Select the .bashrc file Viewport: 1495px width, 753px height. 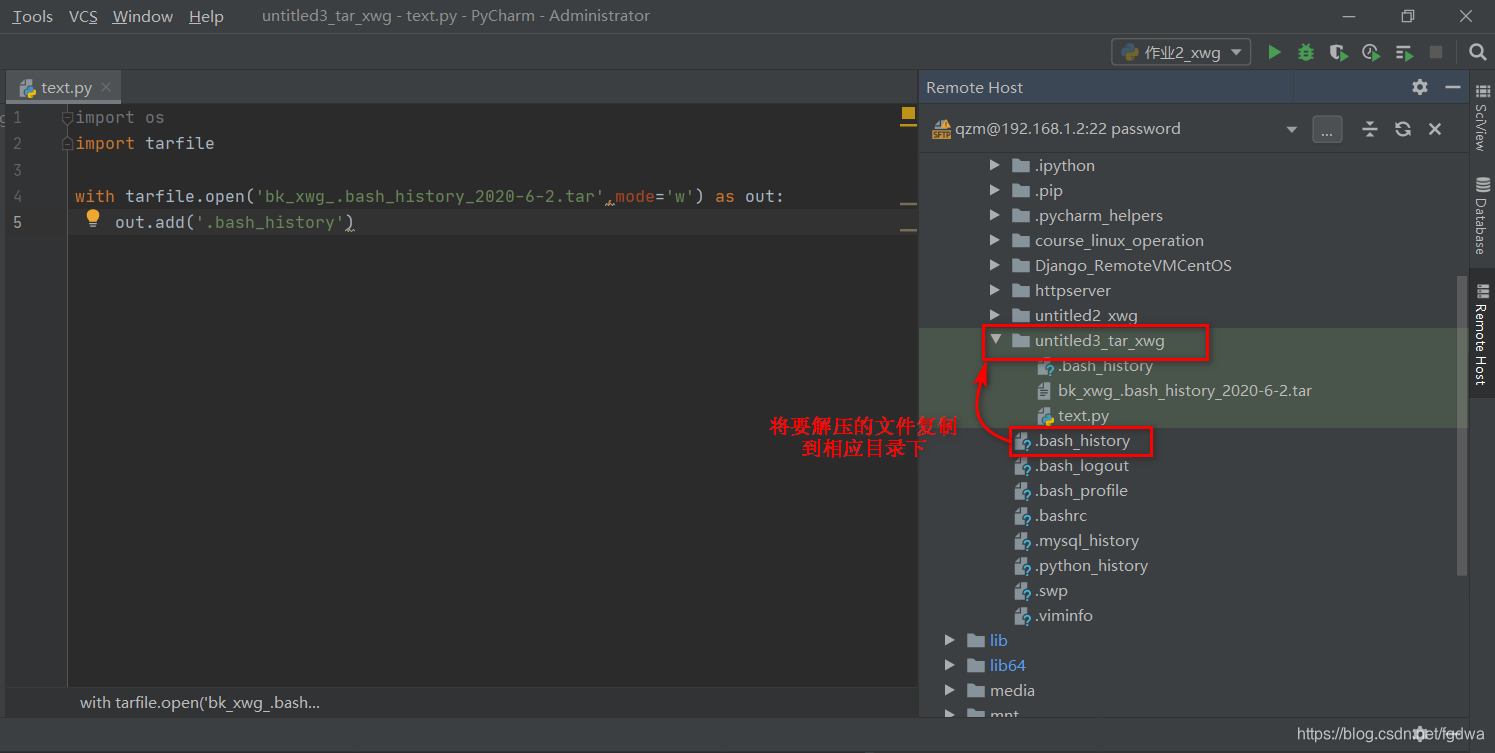pos(1060,515)
